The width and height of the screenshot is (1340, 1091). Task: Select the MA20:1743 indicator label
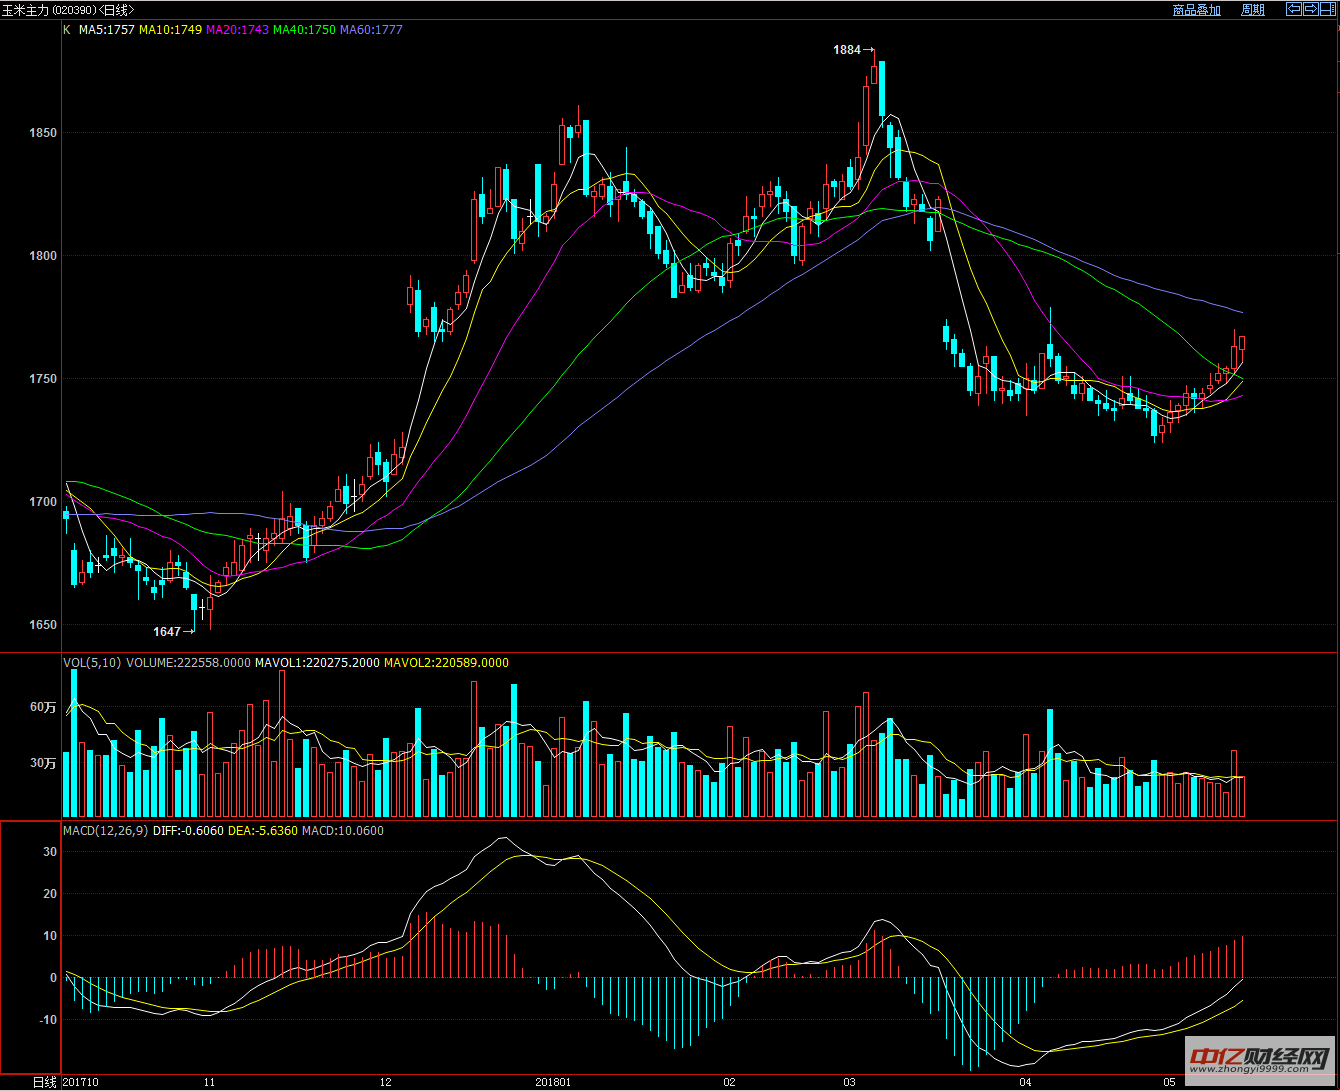coord(237,30)
